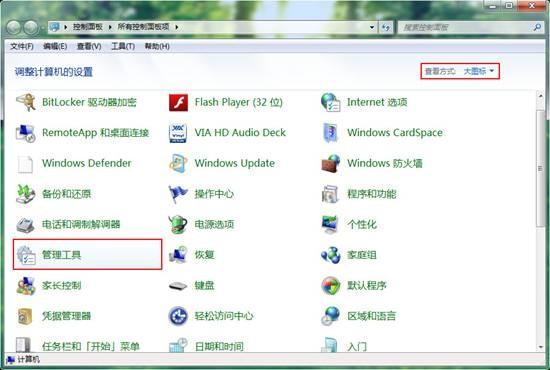
Task: Open the 凭据管理器 safe icon
Action: click(x=26, y=316)
